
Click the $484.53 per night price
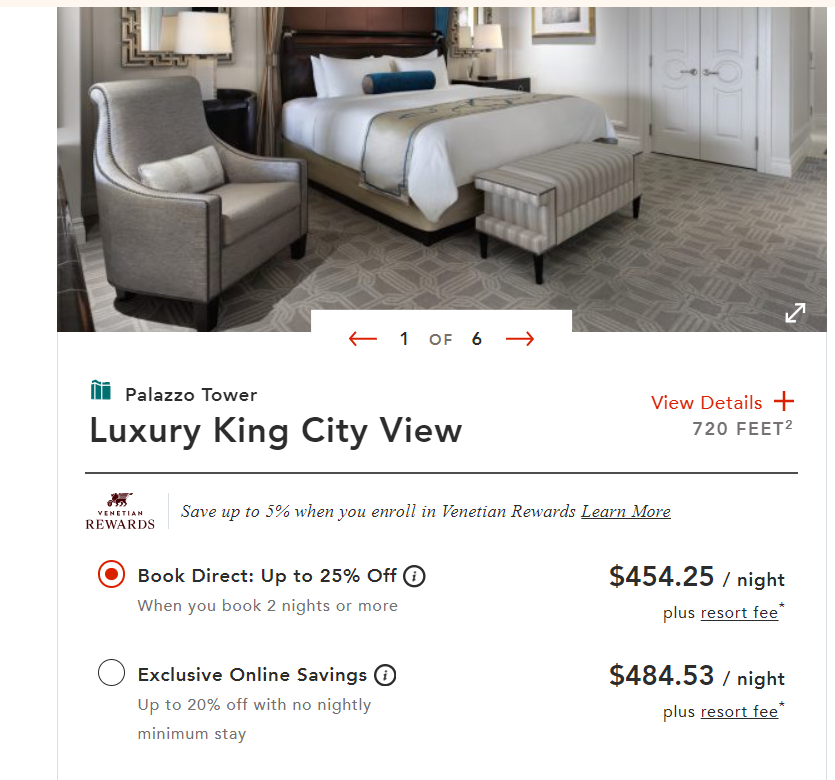point(660,677)
